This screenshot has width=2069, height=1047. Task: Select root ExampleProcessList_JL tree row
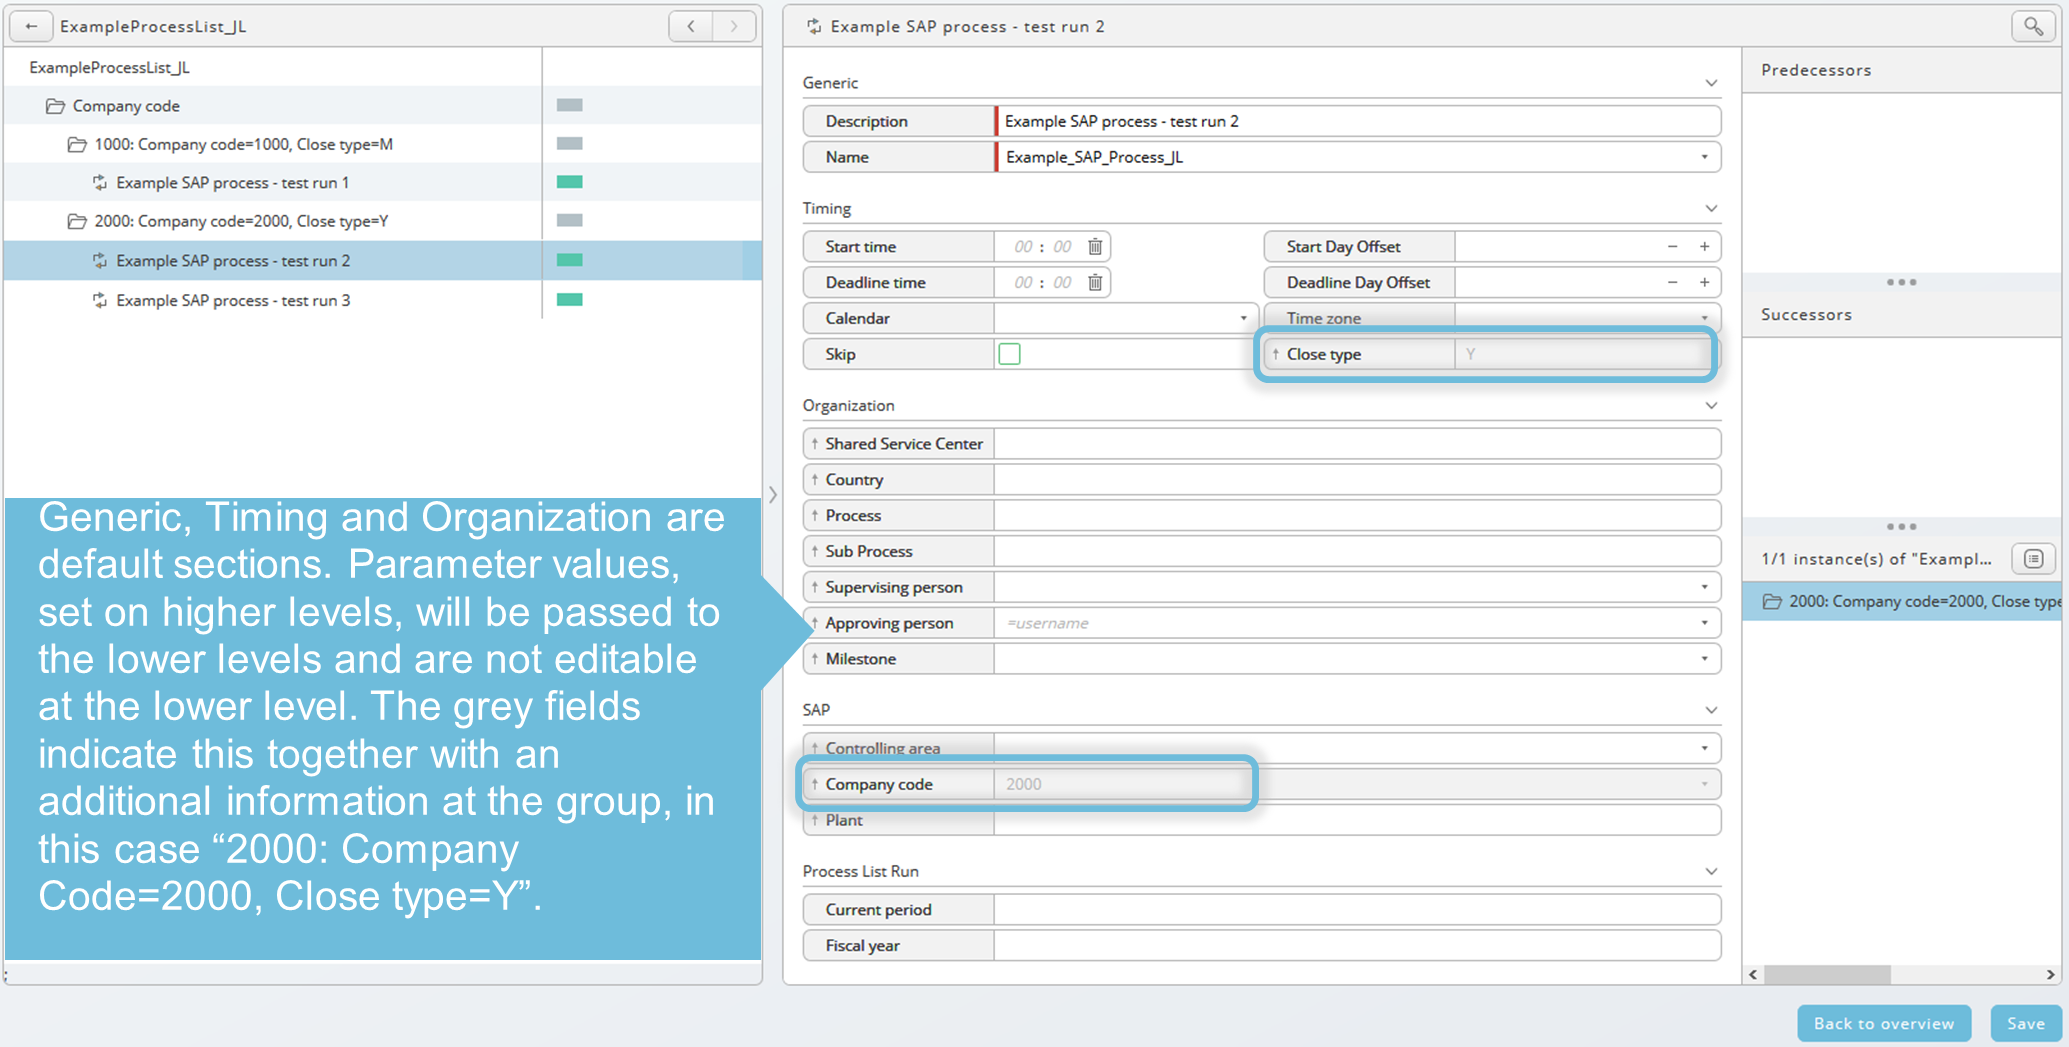pos(109,67)
